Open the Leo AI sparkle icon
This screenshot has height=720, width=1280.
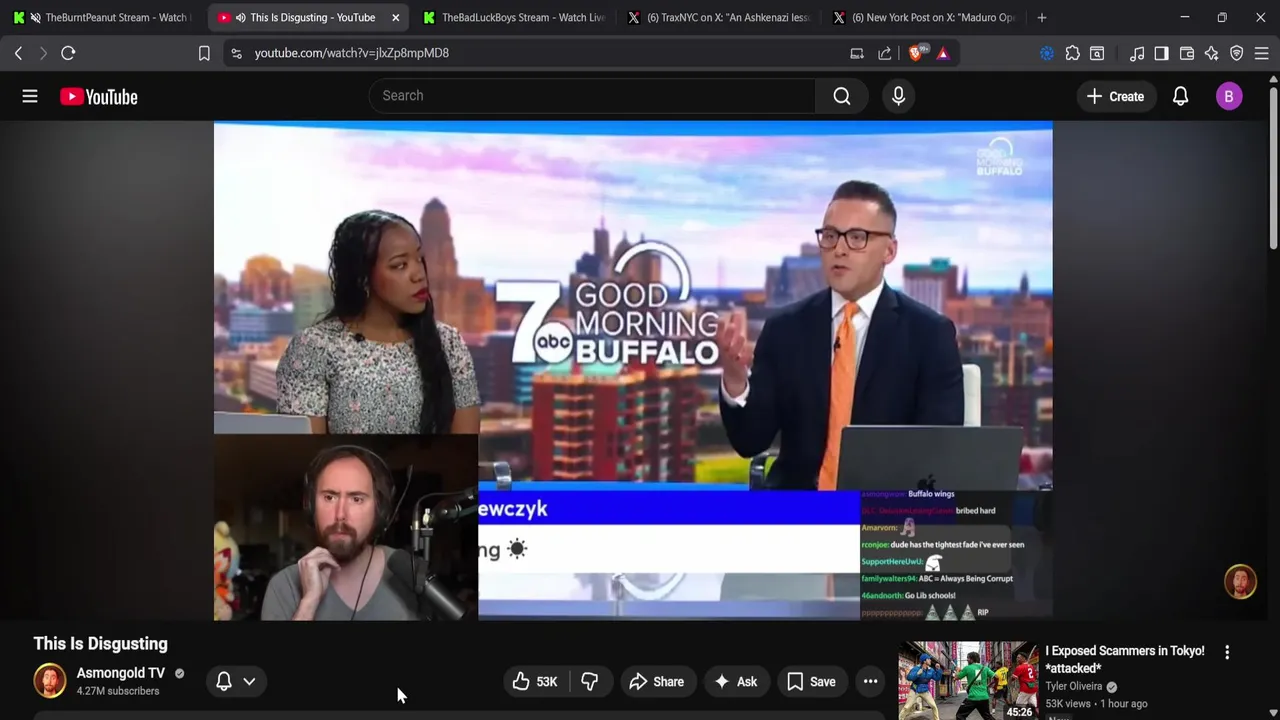point(1212,53)
